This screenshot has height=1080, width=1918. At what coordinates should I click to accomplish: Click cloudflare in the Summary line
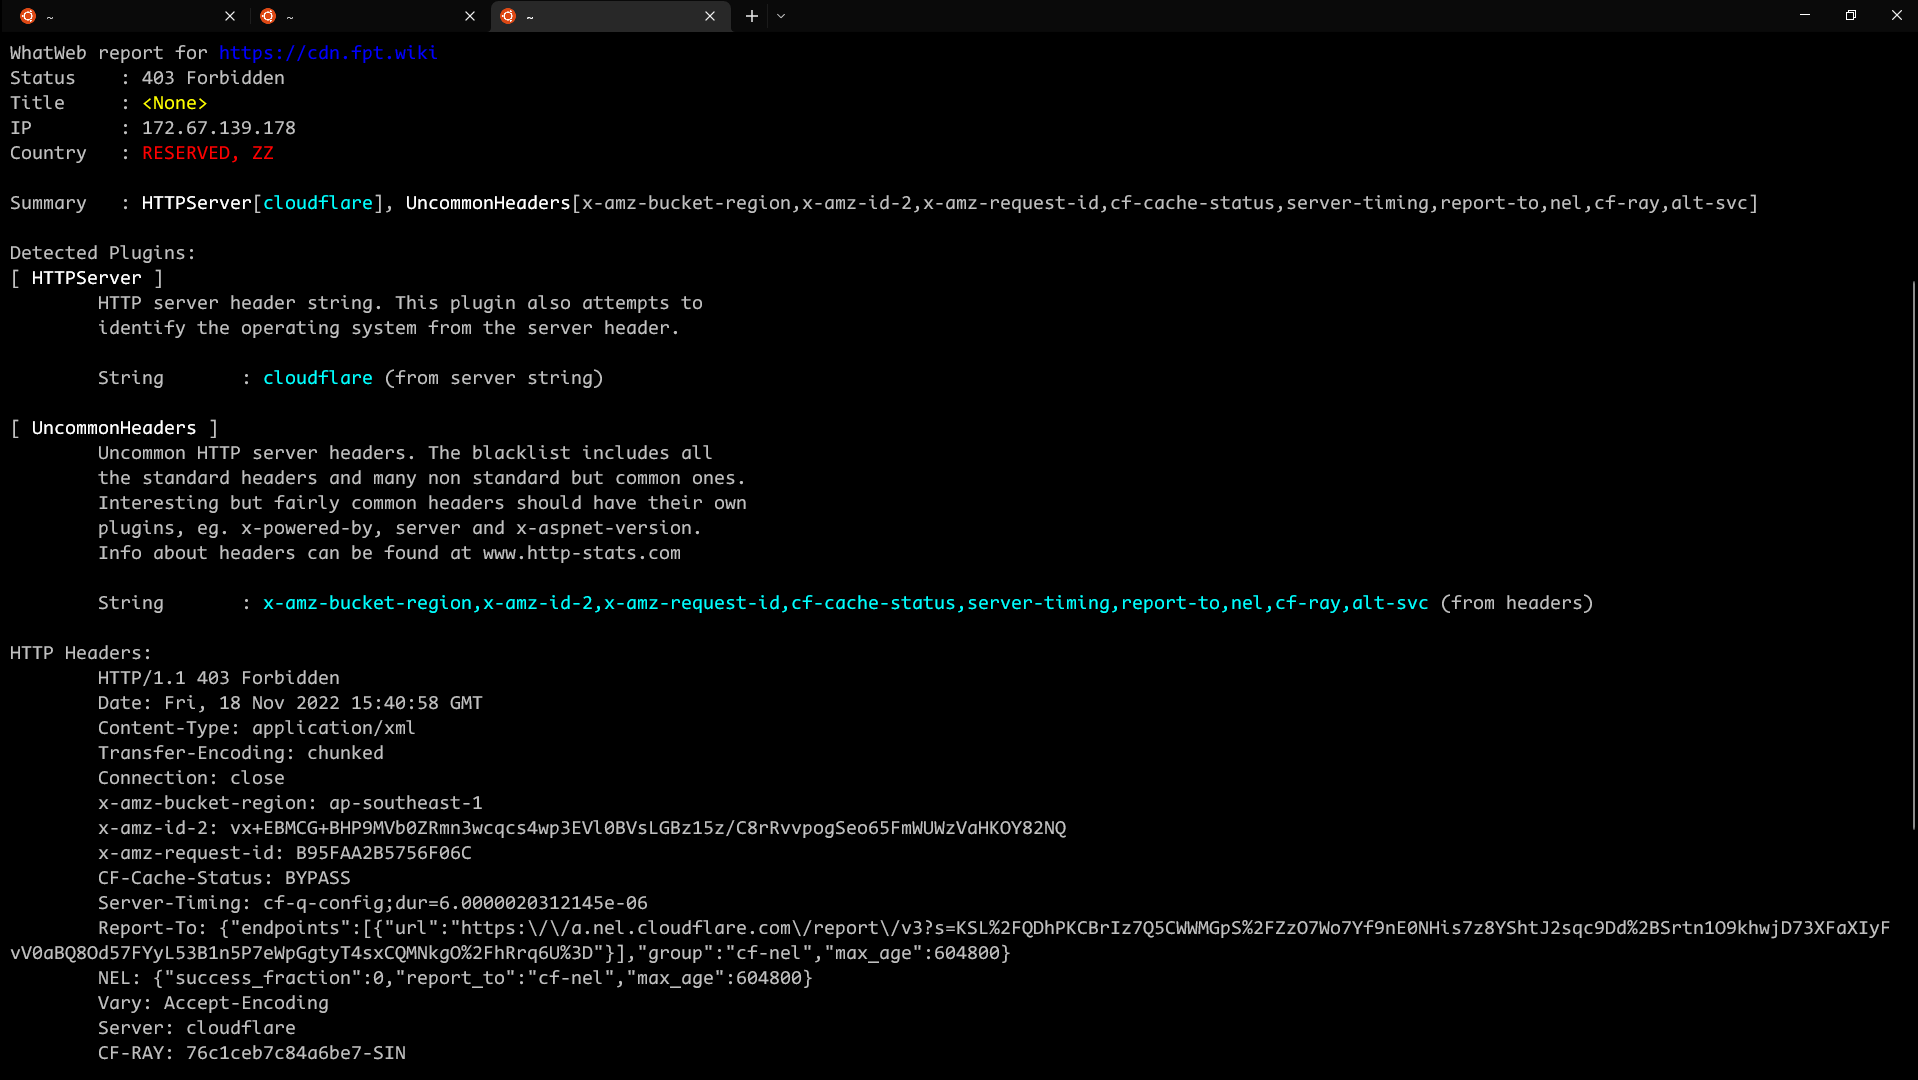click(x=318, y=203)
